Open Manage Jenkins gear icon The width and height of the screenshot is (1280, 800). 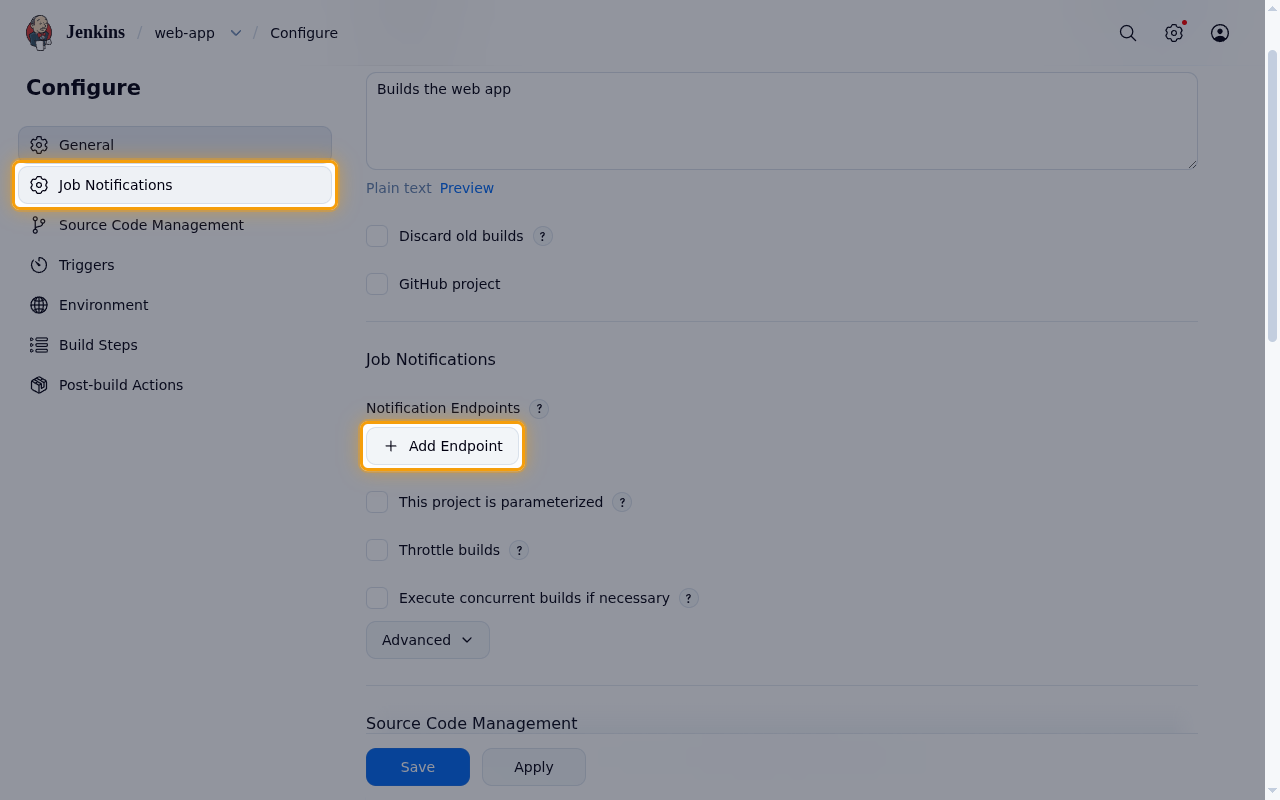coord(1174,33)
